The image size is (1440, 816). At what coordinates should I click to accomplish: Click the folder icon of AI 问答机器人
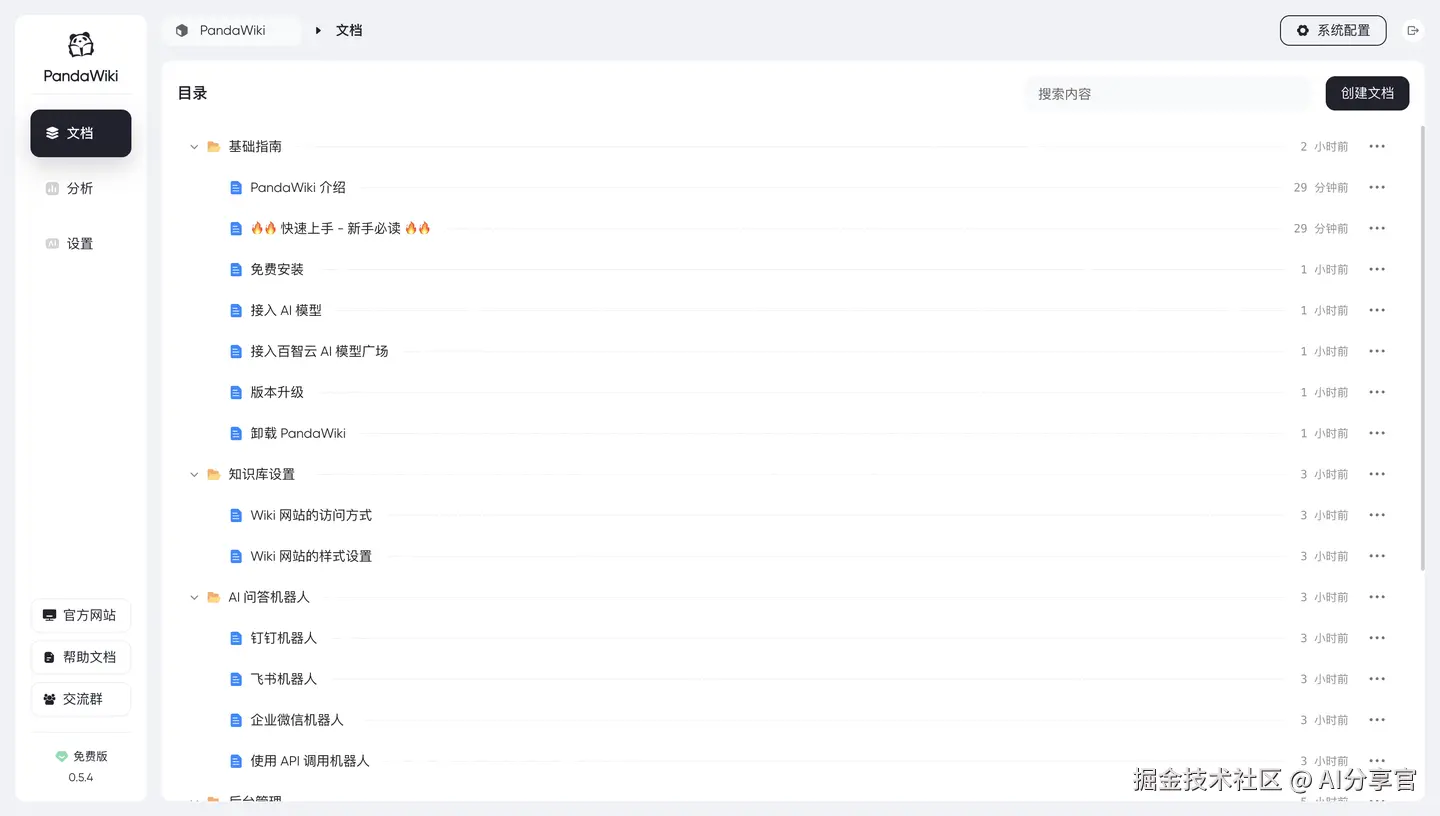213,598
